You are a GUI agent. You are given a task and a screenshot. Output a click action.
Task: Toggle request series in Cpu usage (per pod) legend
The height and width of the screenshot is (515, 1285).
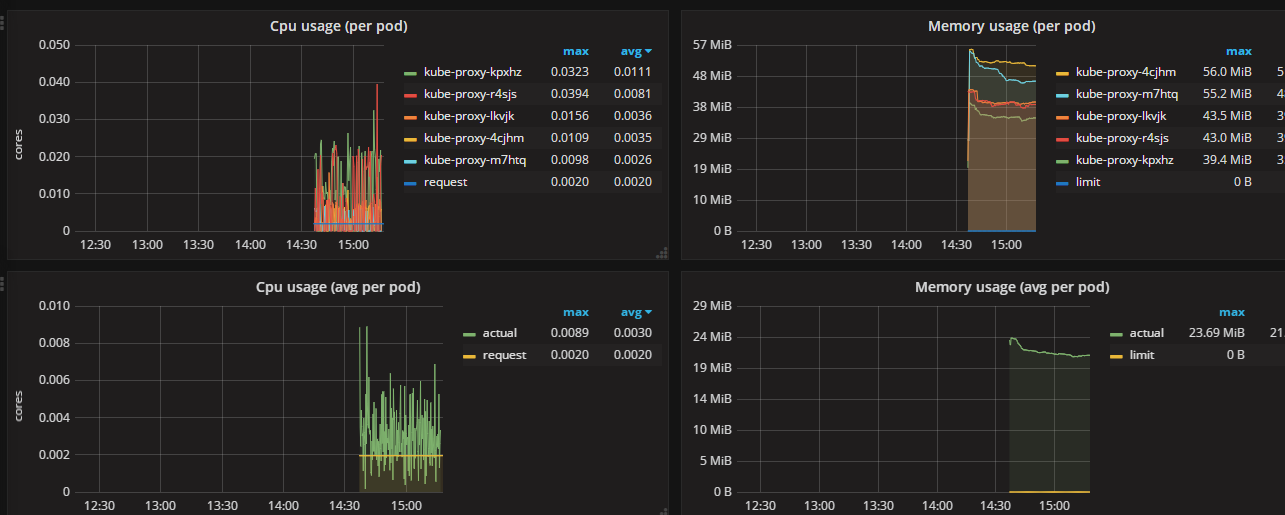(x=445, y=182)
